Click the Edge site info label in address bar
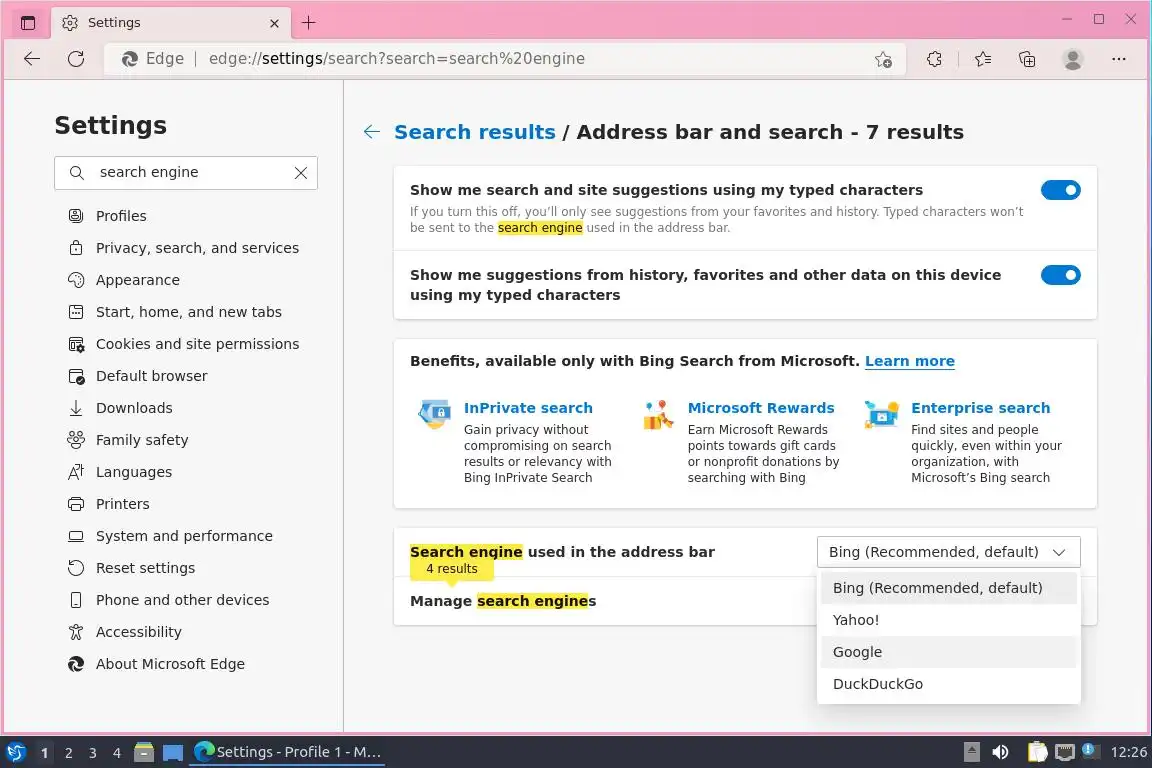This screenshot has height=768, width=1152. coord(153,59)
